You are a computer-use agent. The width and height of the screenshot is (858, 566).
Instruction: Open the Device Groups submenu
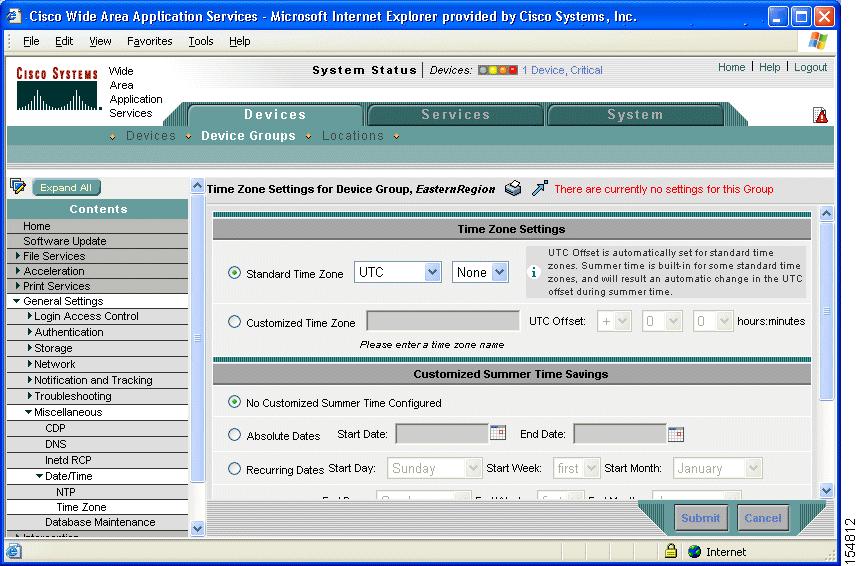pyautogui.click(x=248, y=136)
